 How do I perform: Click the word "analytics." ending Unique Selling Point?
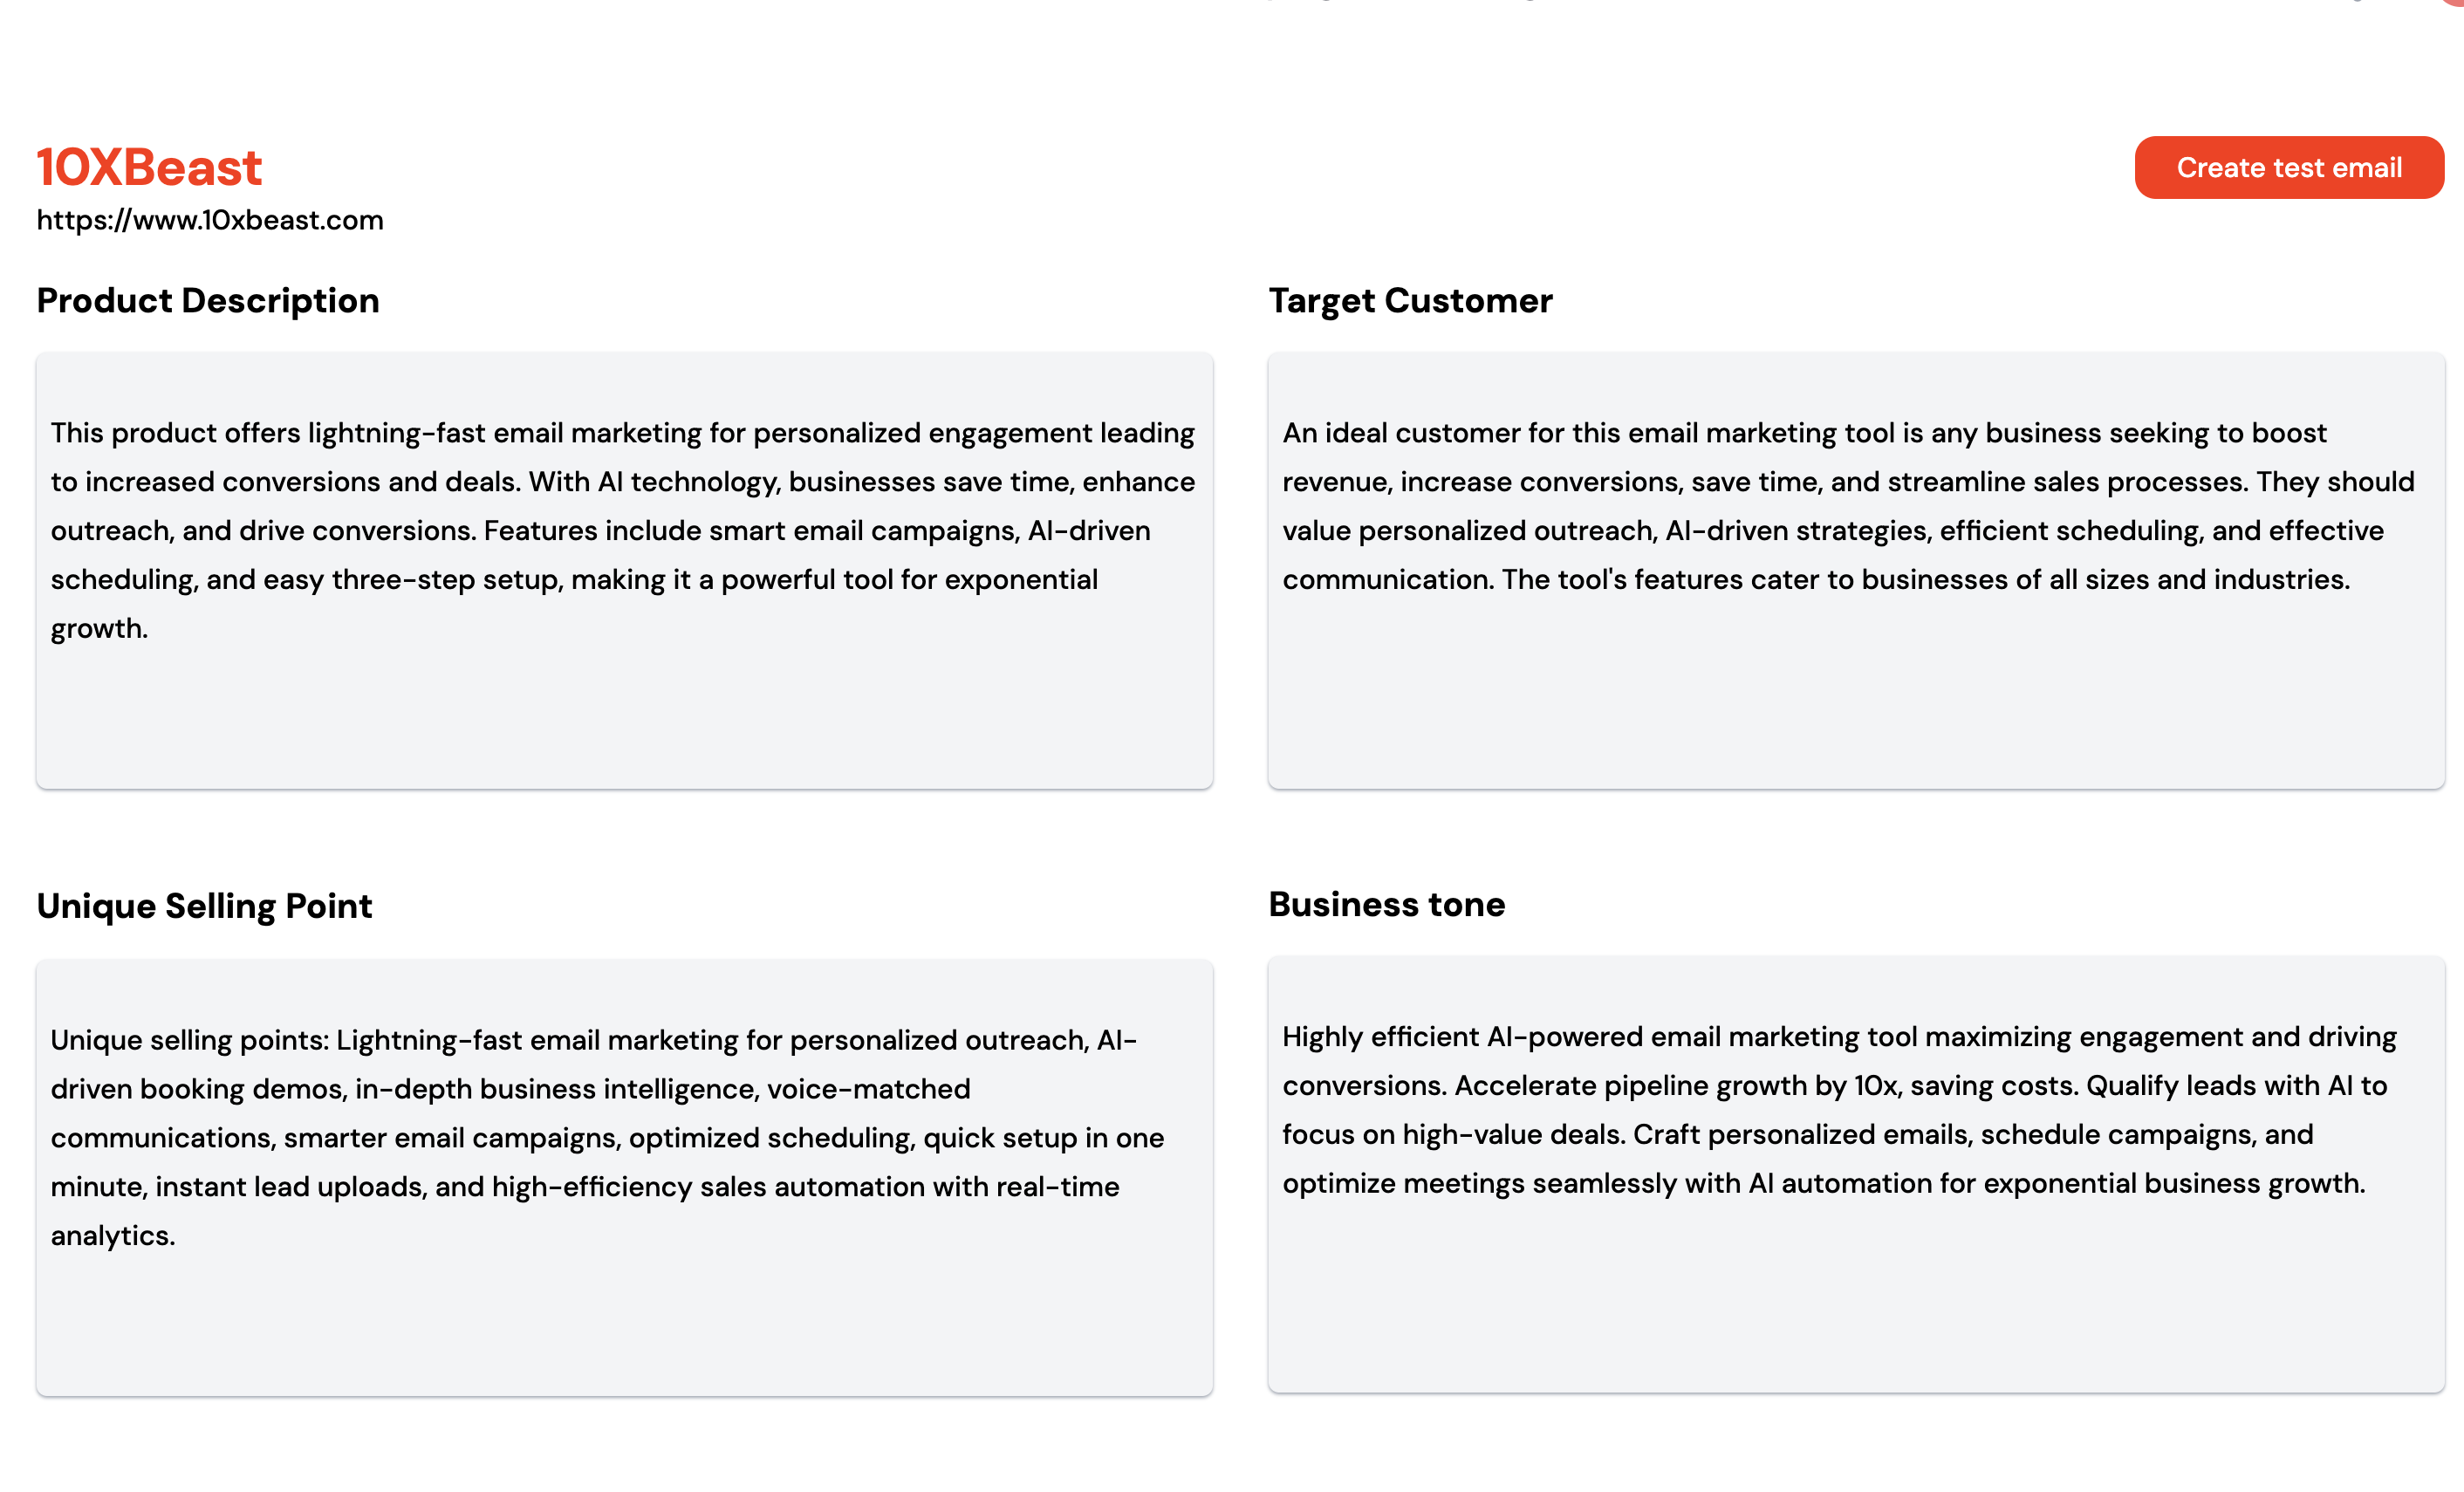pyautogui.click(x=113, y=1236)
